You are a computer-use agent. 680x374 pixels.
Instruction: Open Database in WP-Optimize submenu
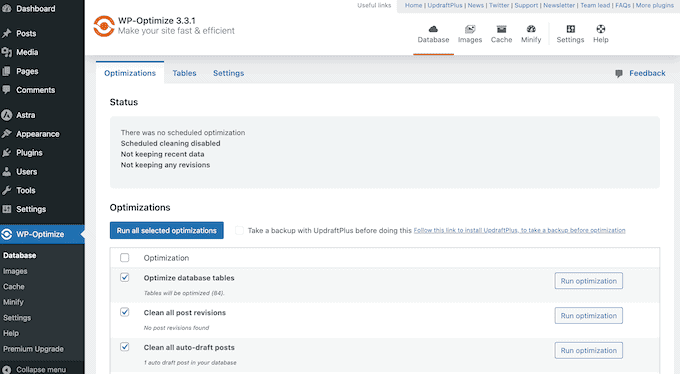pyautogui.click(x=20, y=256)
